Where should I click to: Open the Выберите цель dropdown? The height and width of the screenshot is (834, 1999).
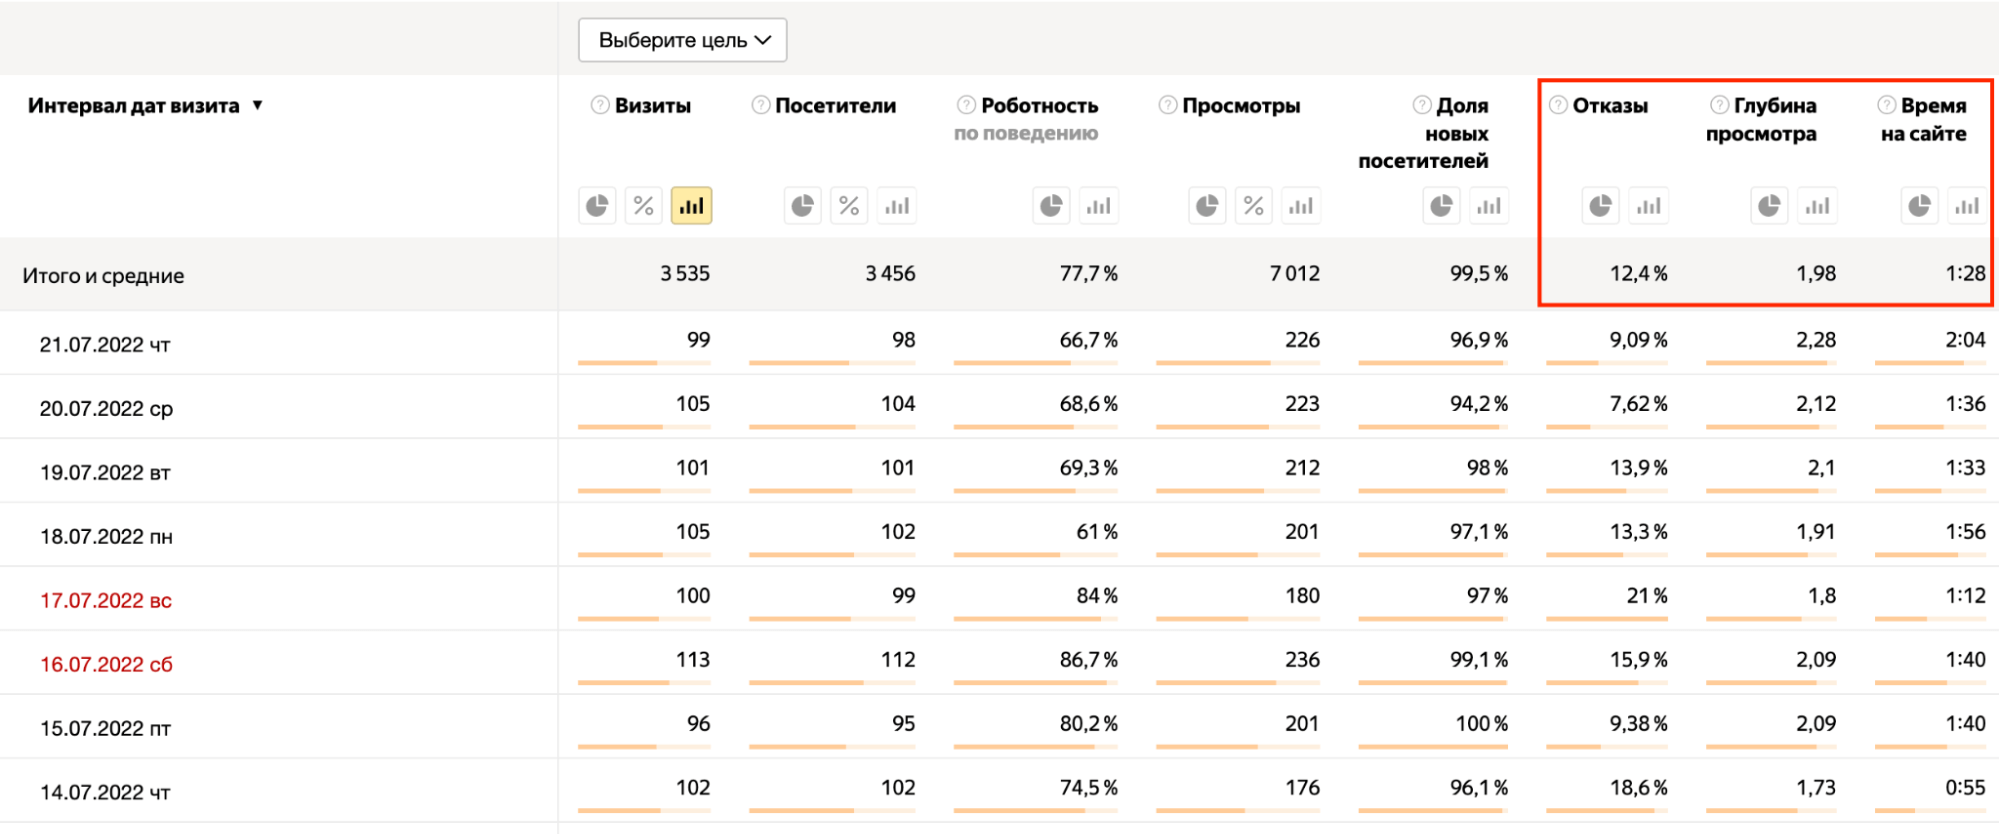point(681,40)
